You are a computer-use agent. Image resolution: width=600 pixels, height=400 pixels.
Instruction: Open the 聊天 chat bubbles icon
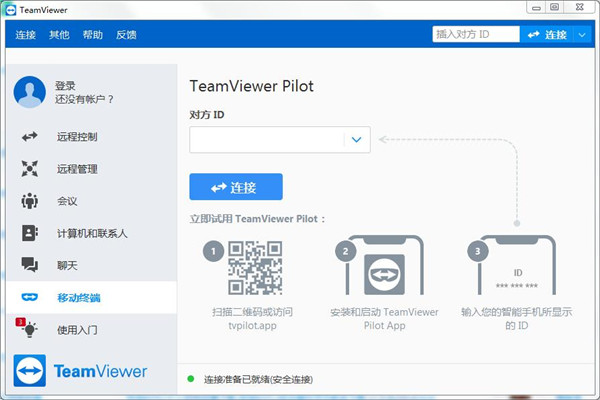[x=29, y=264]
